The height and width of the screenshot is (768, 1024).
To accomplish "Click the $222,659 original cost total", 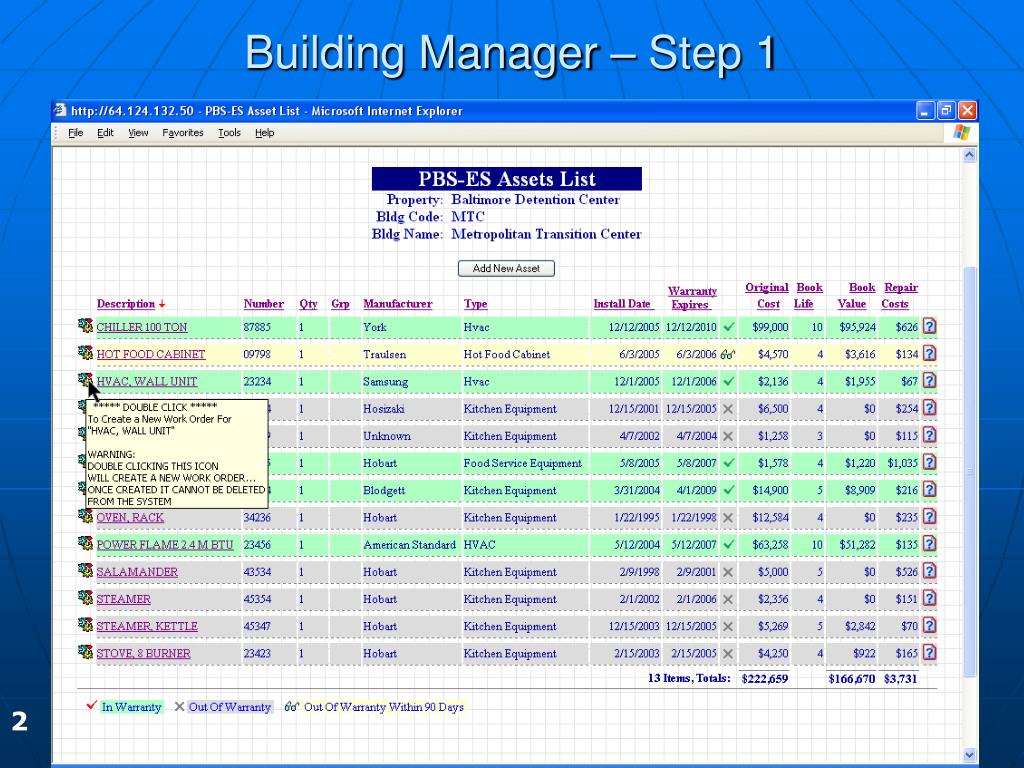I will [765, 679].
